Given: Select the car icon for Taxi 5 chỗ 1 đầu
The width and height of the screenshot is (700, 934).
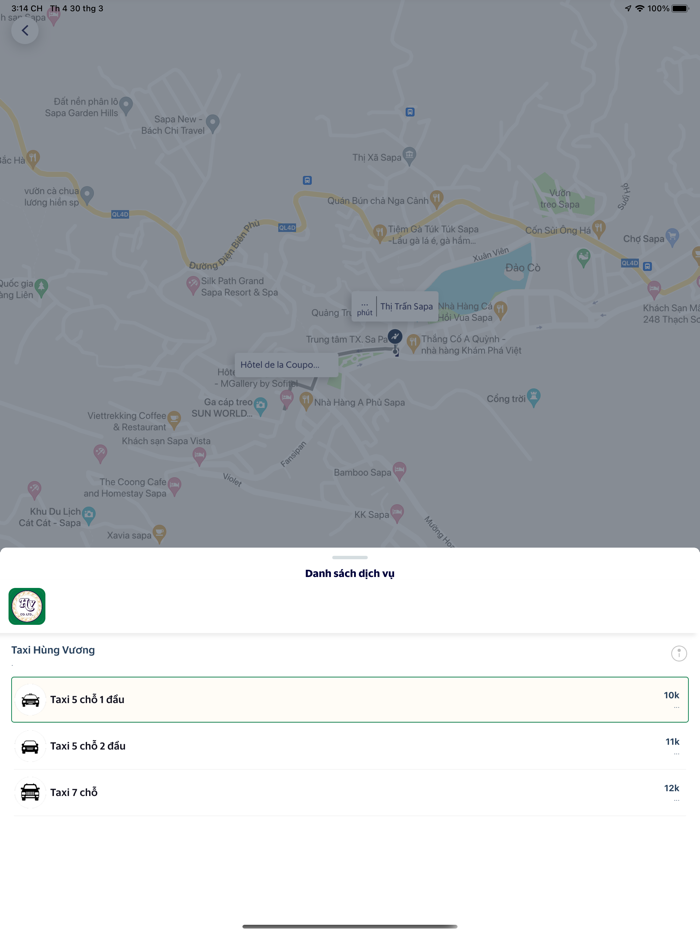Looking at the screenshot, I should (x=29, y=699).
